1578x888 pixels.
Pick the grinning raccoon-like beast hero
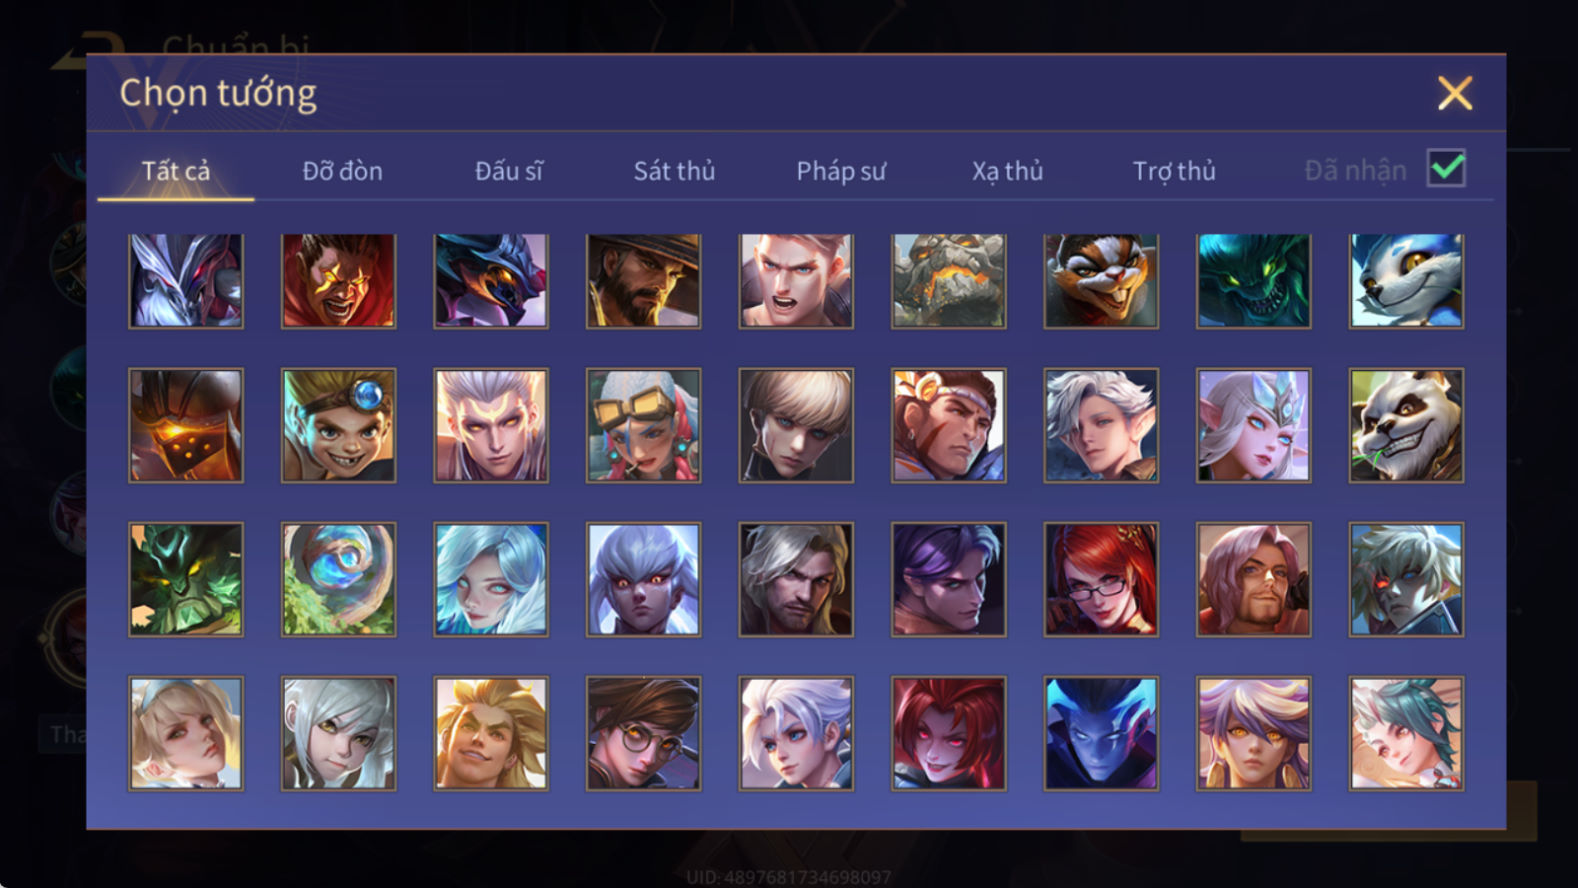1101,281
